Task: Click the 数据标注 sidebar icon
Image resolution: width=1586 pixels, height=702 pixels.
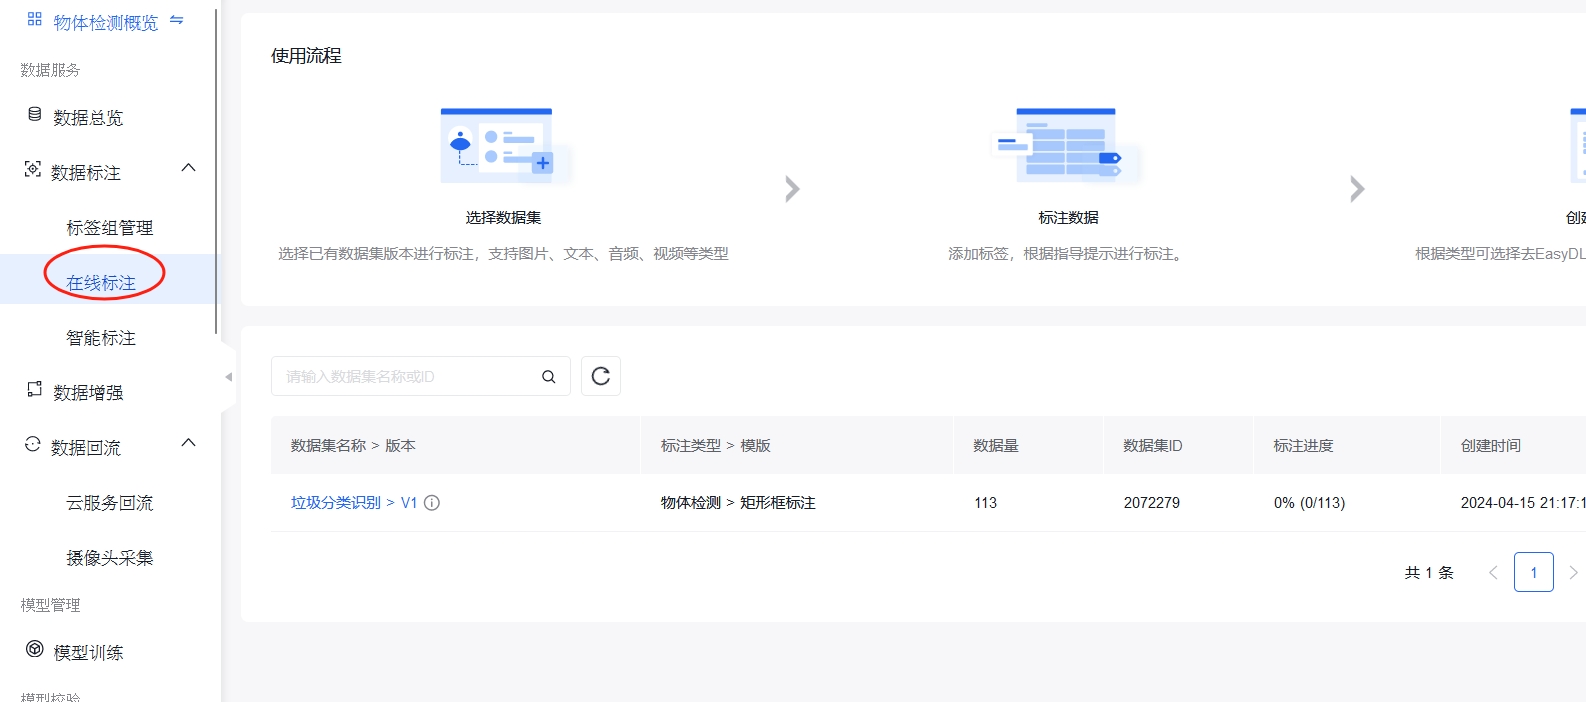Action: point(33,170)
